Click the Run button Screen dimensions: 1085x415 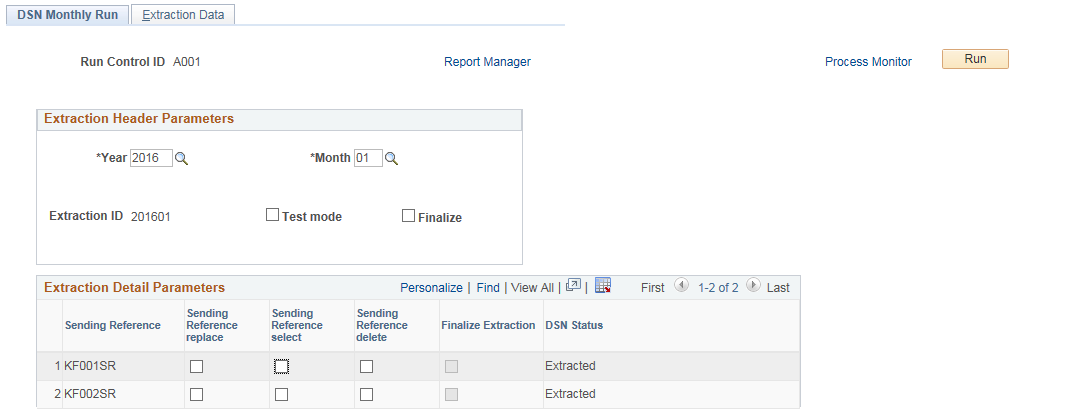975,59
